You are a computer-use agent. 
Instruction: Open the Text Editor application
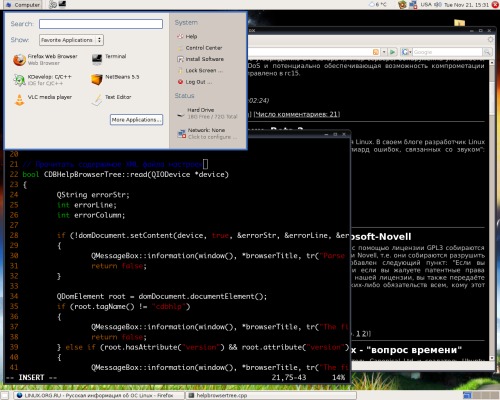111,99
